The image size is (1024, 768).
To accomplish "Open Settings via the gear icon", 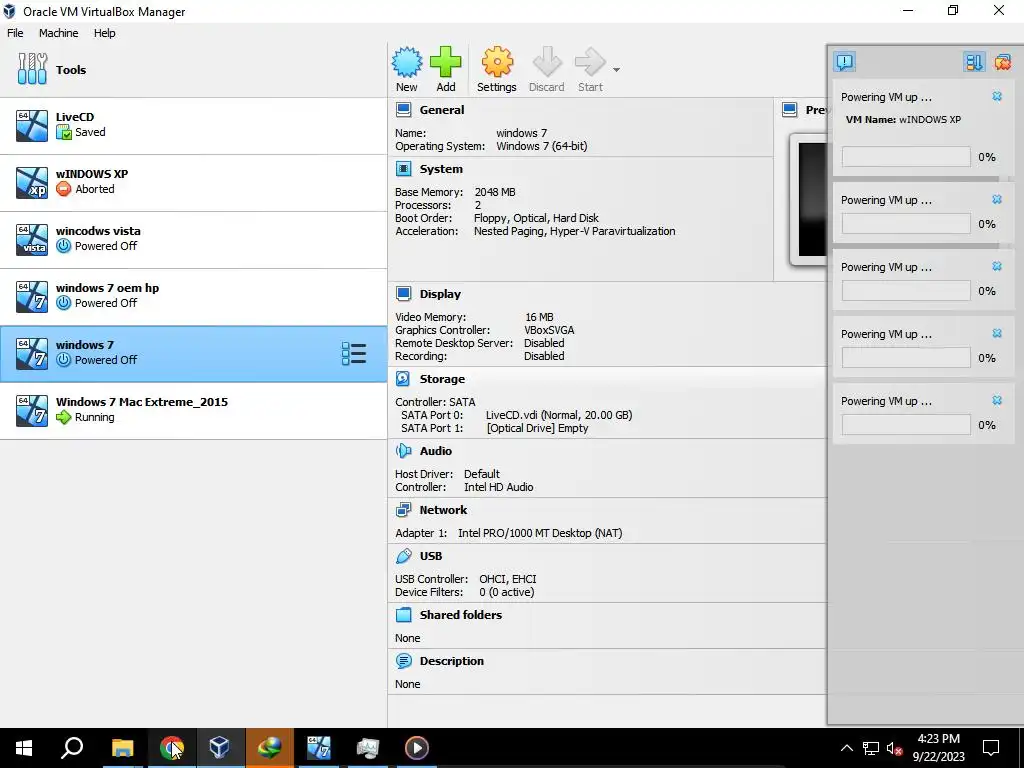I will pos(497,62).
